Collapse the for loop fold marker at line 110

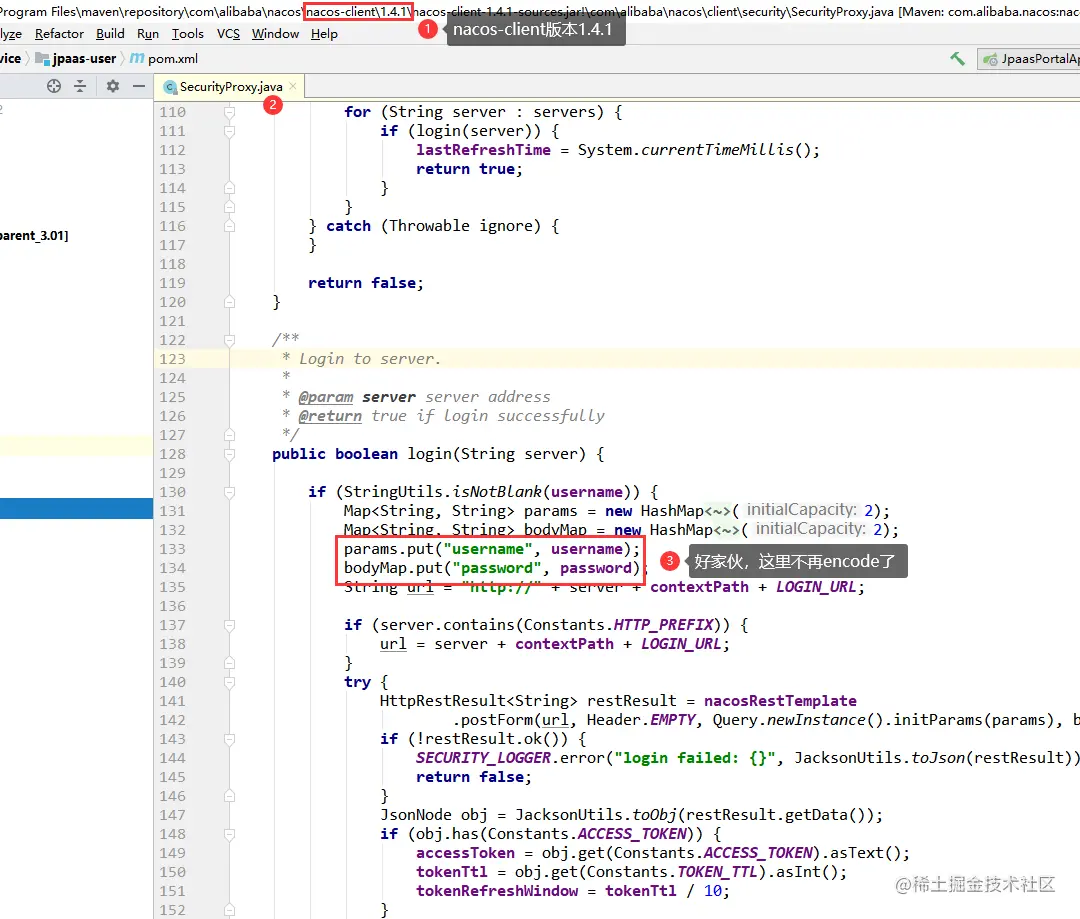coord(229,112)
